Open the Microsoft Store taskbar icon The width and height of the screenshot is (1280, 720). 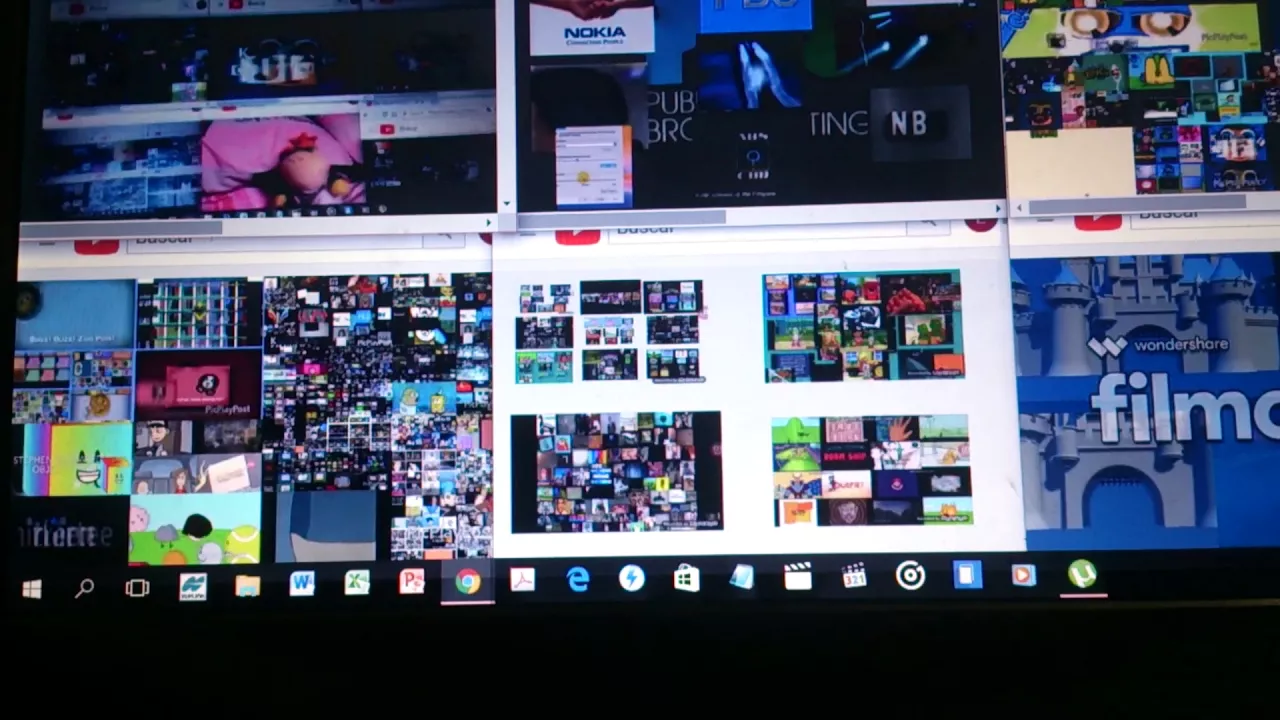pyautogui.click(x=686, y=578)
